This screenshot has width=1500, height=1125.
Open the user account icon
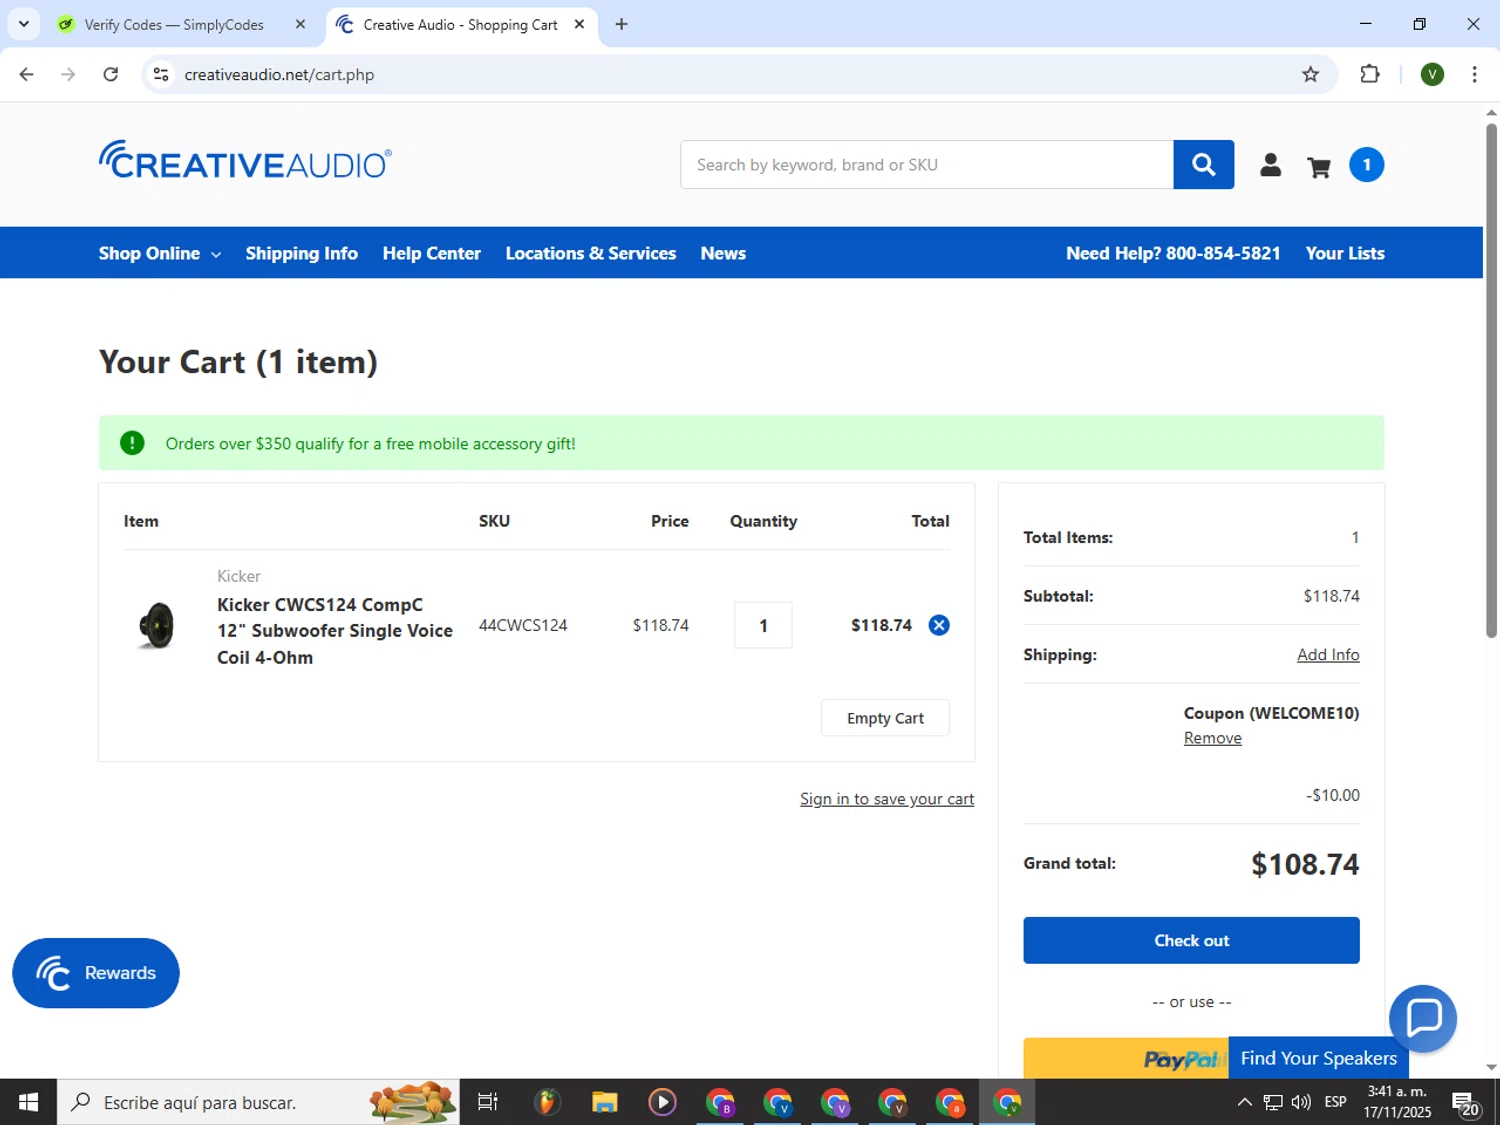[x=1270, y=165]
